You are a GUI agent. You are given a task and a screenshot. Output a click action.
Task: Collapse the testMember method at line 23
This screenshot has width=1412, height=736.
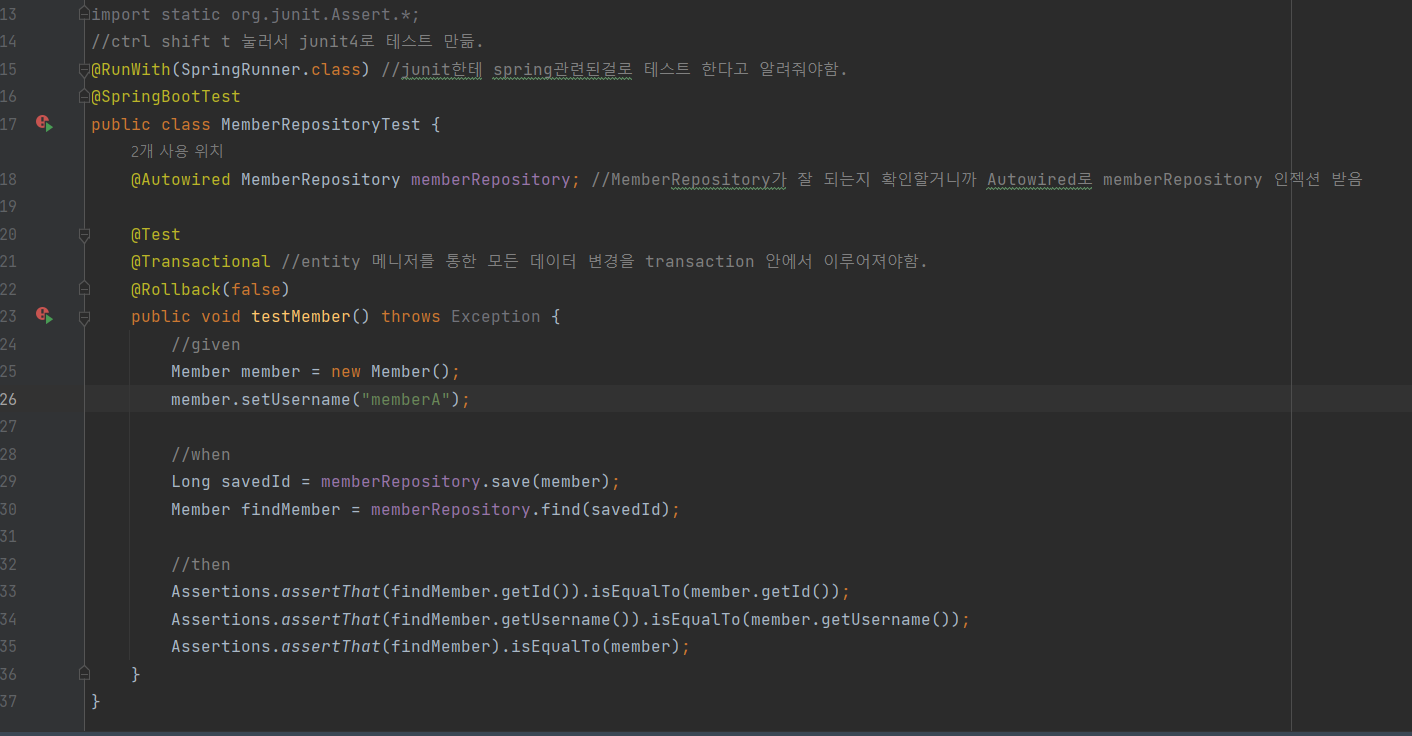pos(85,316)
